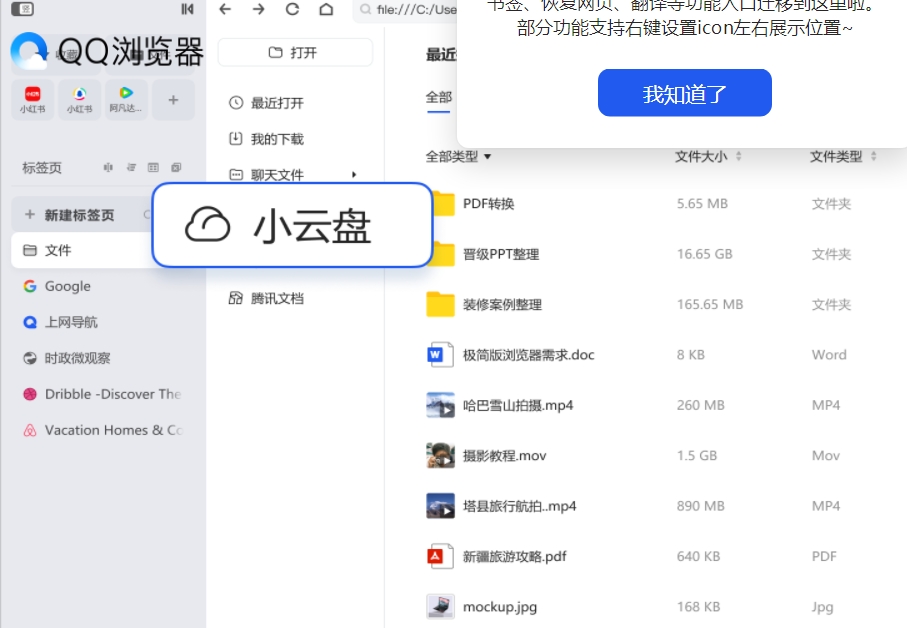907x628 pixels.
Task: Click the 打开 open file button
Action: coord(295,53)
